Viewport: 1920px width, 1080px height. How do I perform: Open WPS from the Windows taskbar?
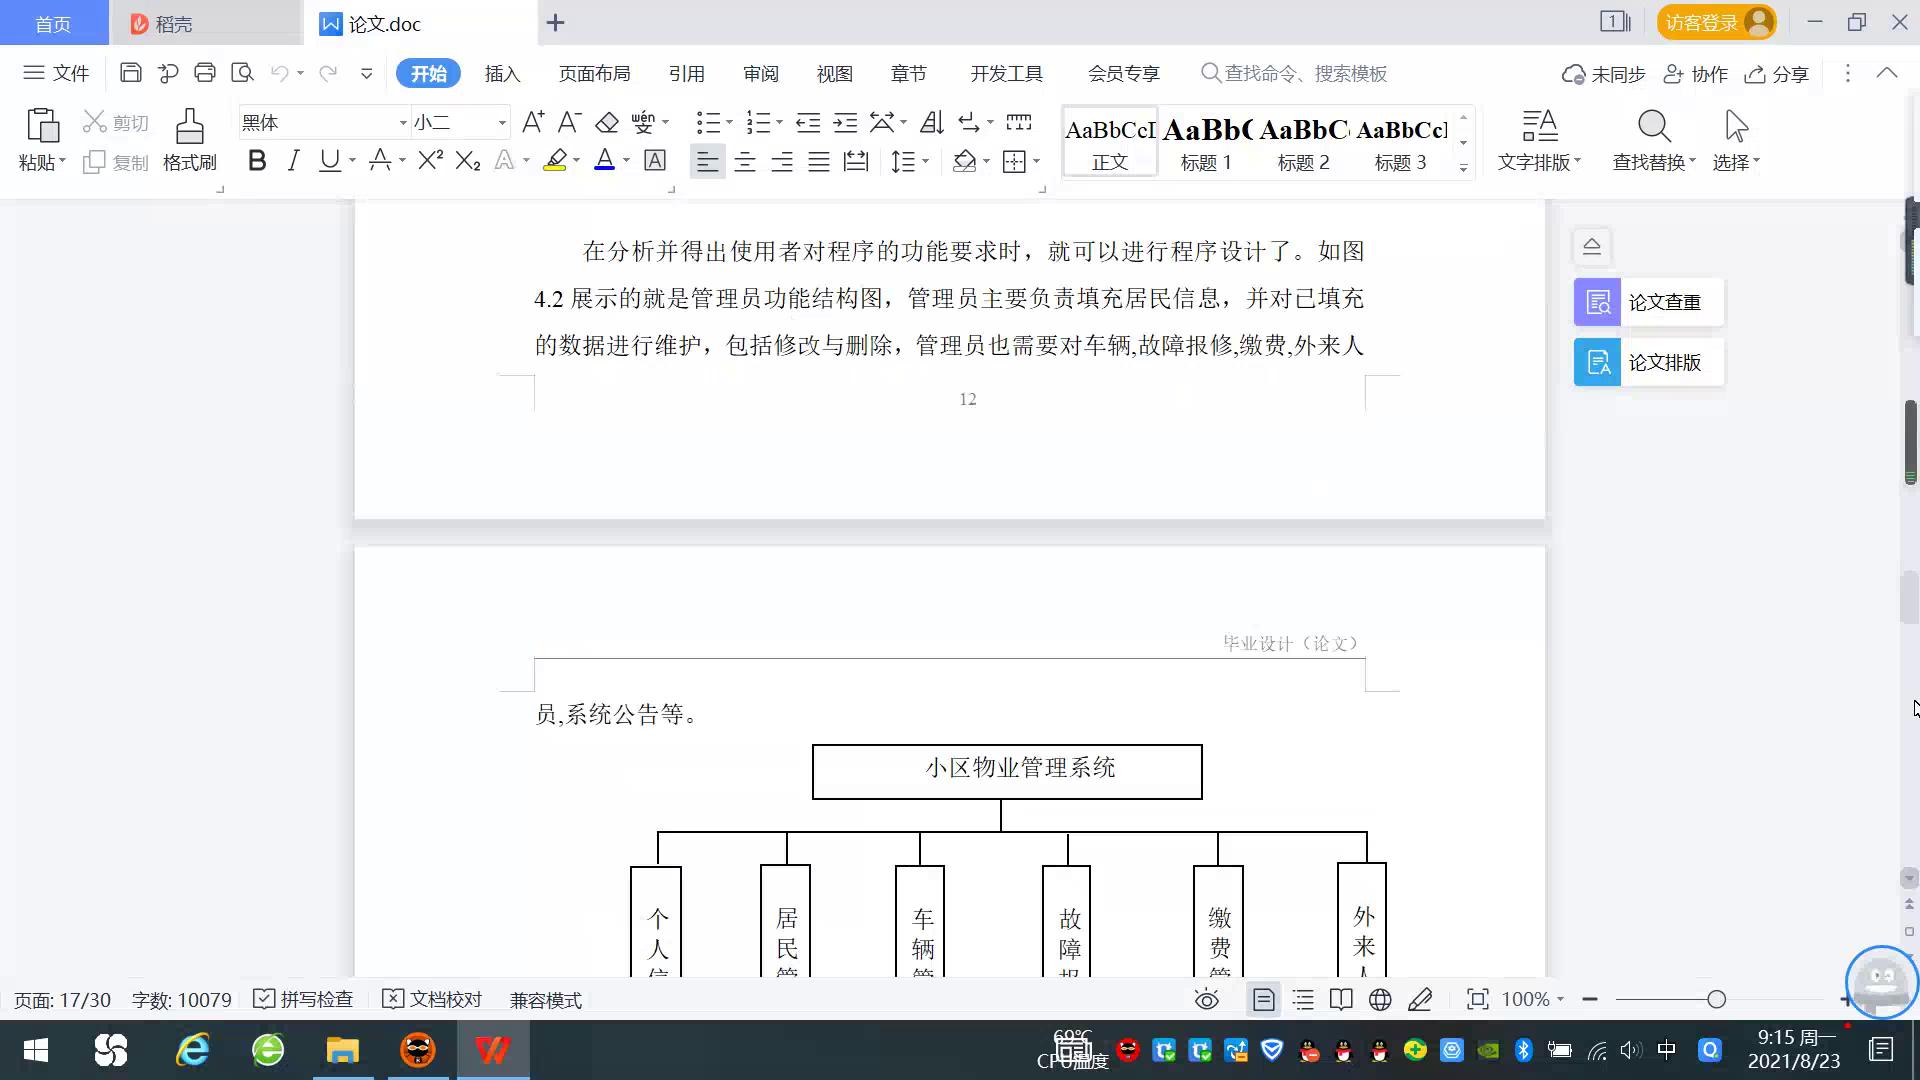pyautogui.click(x=492, y=1050)
